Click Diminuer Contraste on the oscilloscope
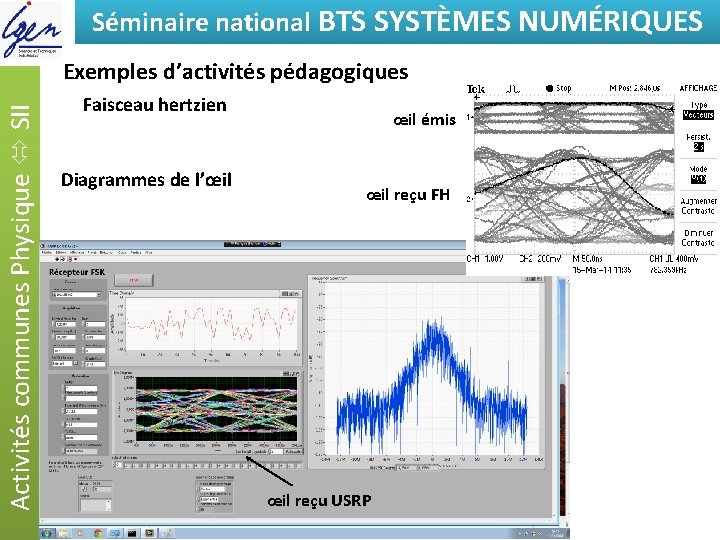The height and width of the screenshot is (540, 720). point(698,238)
